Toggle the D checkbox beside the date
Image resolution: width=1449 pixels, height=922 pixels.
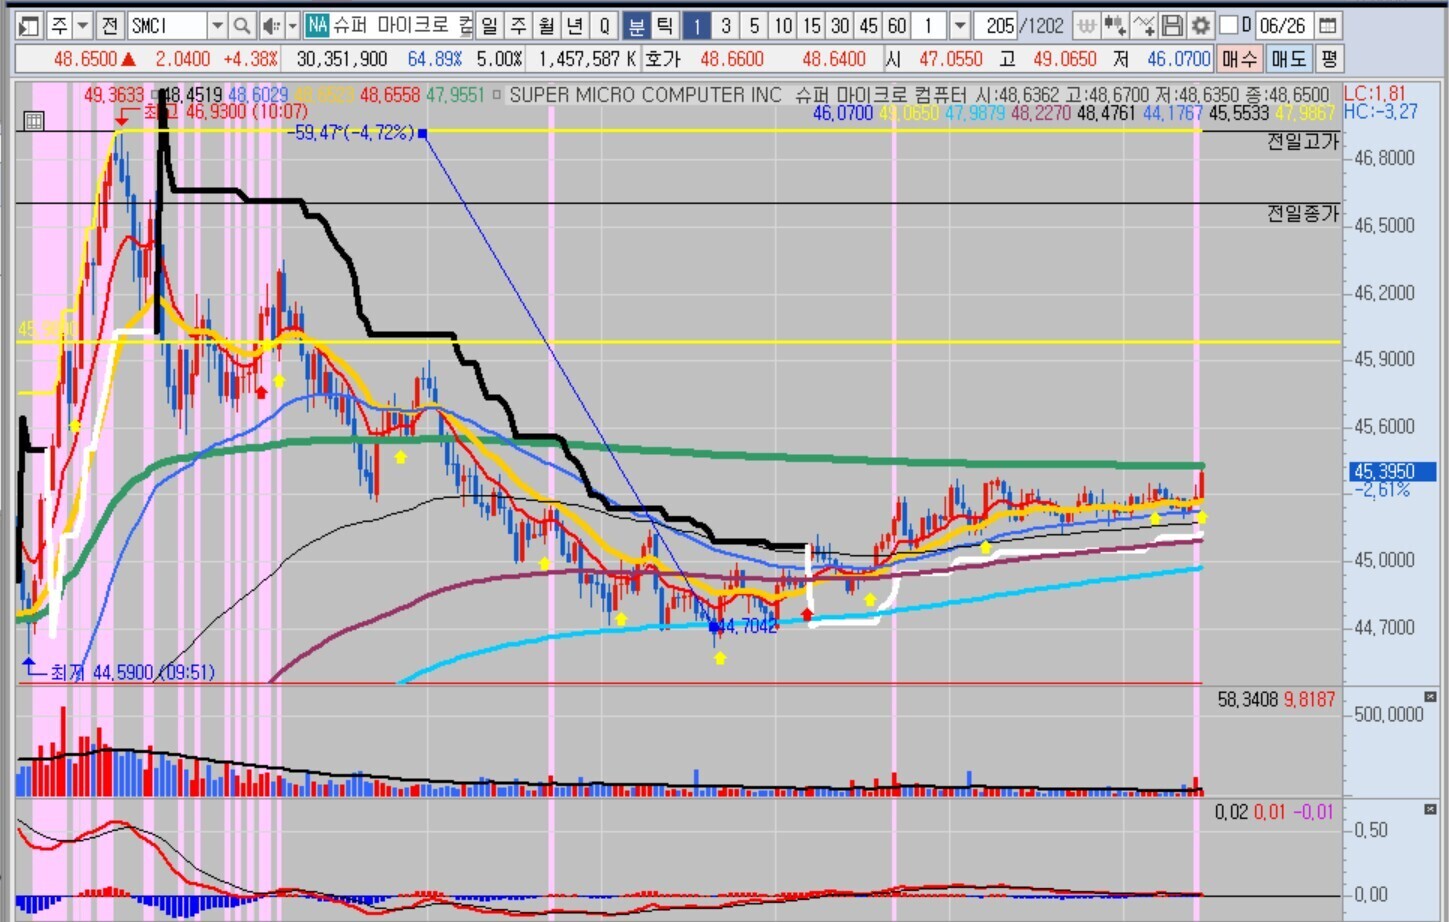coord(1229,25)
